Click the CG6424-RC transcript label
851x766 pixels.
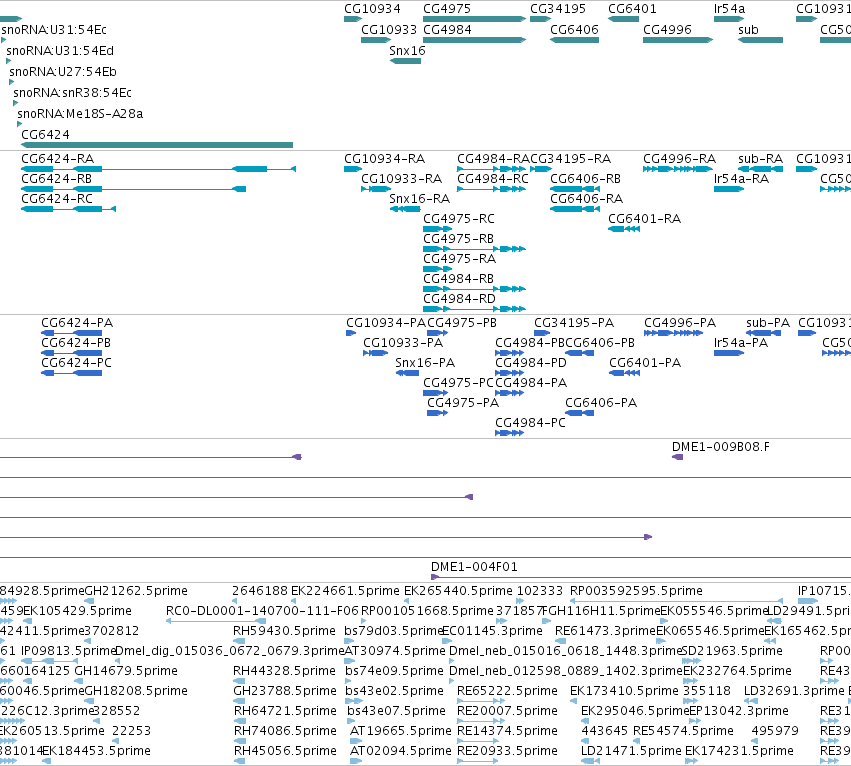57,199
